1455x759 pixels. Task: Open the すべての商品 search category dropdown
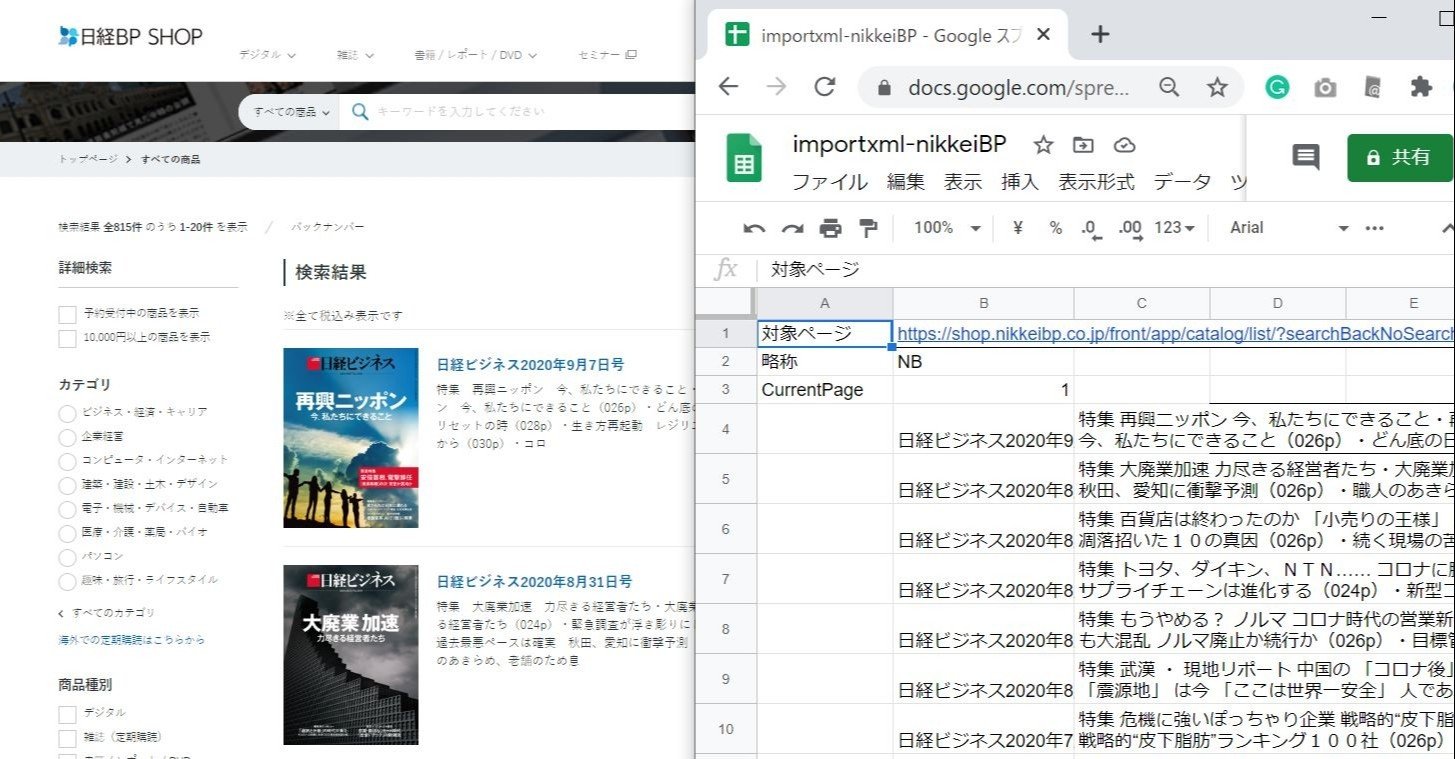(x=288, y=112)
